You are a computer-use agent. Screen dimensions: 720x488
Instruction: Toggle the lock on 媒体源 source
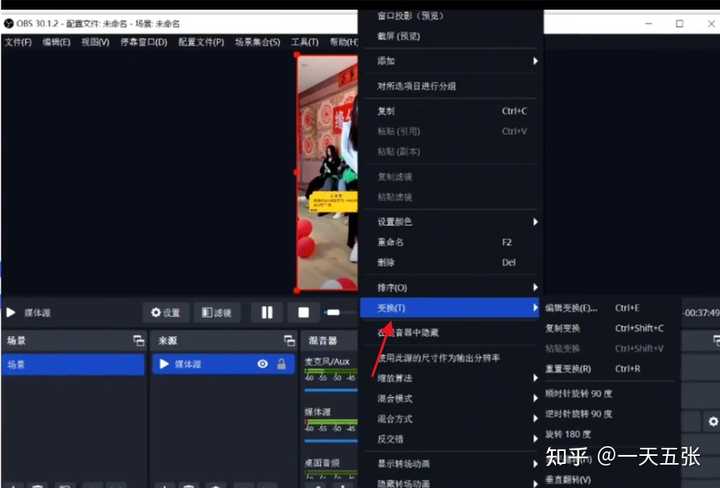(281, 364)
